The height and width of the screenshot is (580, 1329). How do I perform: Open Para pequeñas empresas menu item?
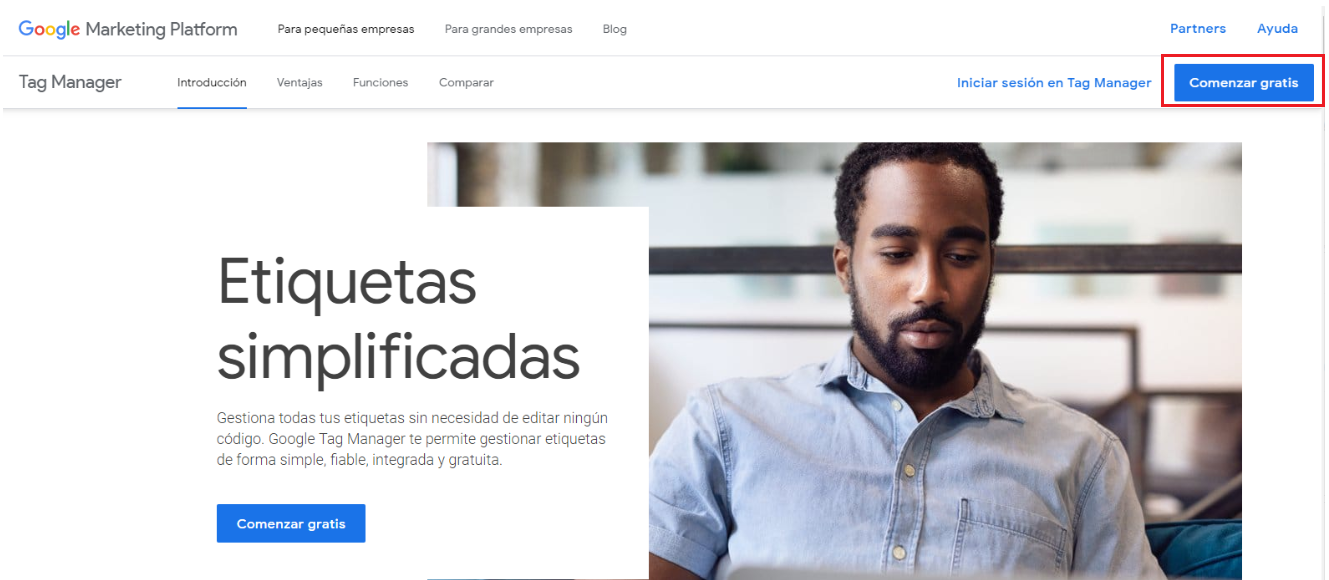pyautogui.click(x=346, y=29)
